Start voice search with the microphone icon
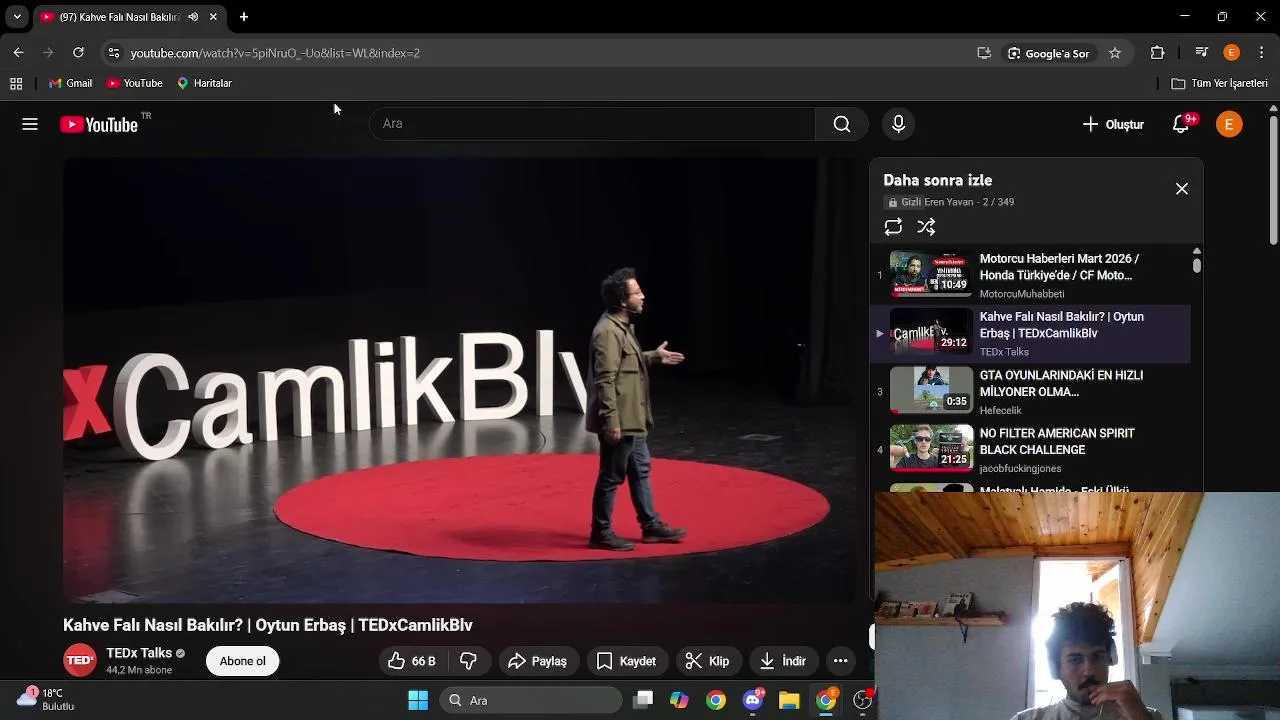The image size is (1280, 720). [898, 124]
